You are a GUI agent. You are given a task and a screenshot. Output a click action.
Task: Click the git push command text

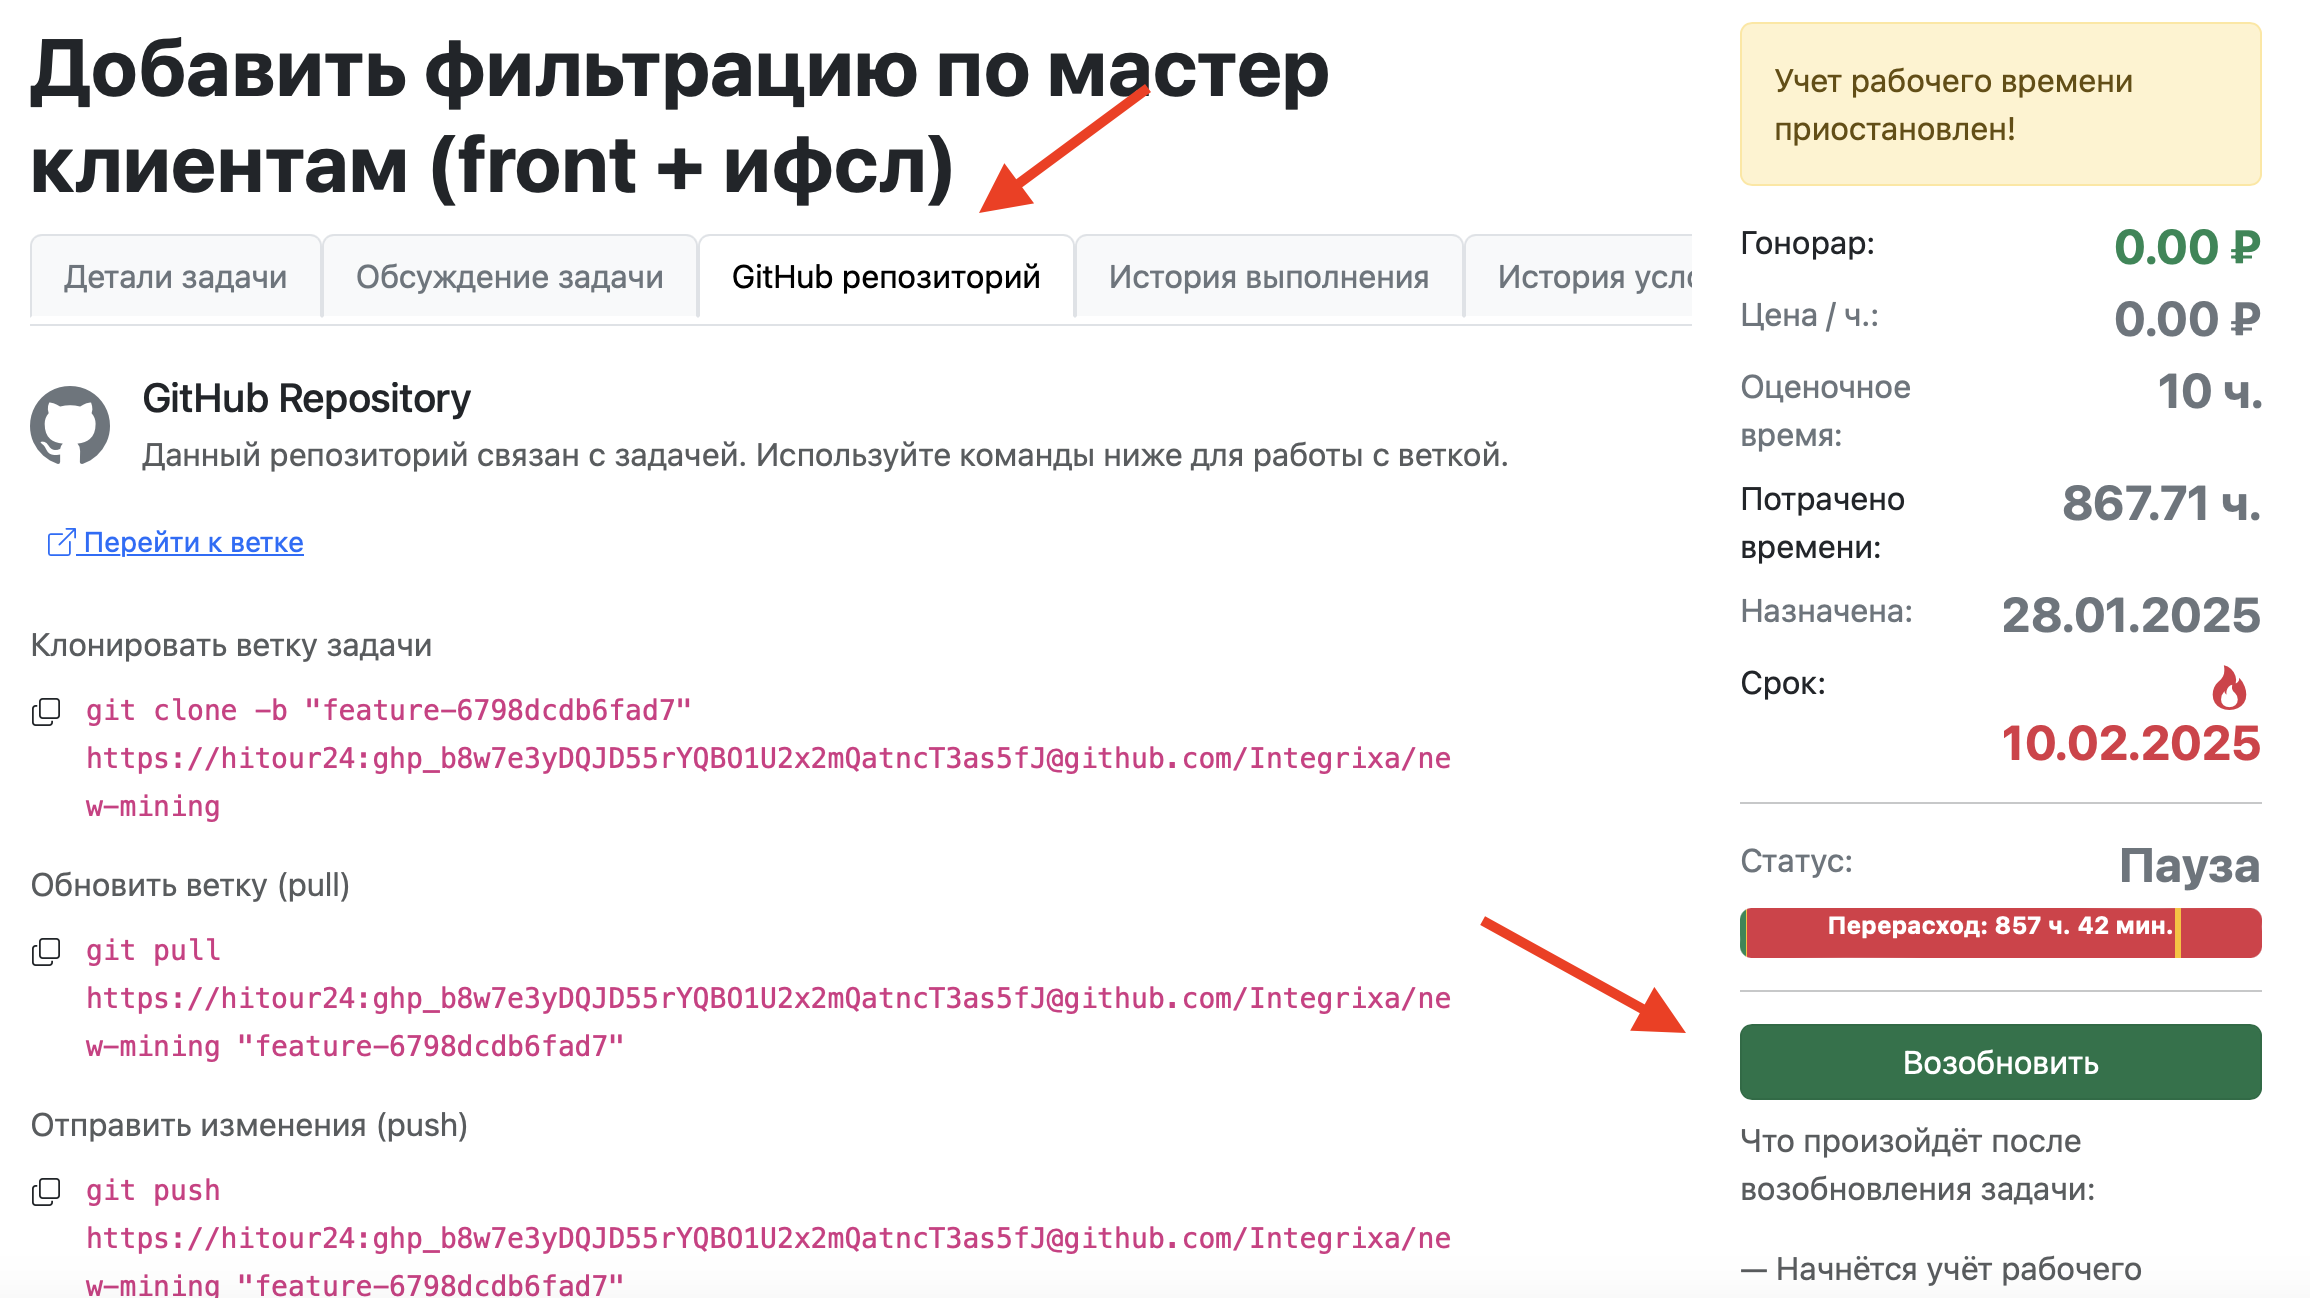768,1238
